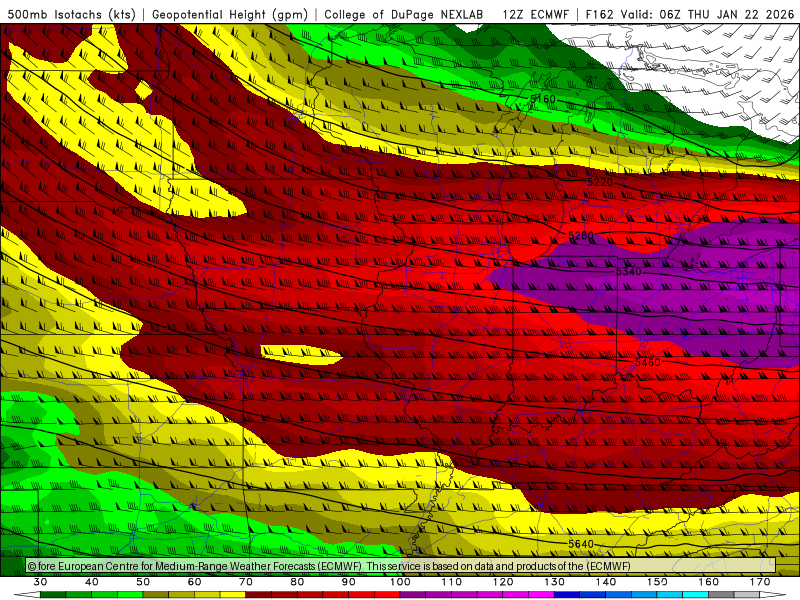Click the 120 knot value on the color scale
This screenshot has width=800, height=600.
pos(503,582)
